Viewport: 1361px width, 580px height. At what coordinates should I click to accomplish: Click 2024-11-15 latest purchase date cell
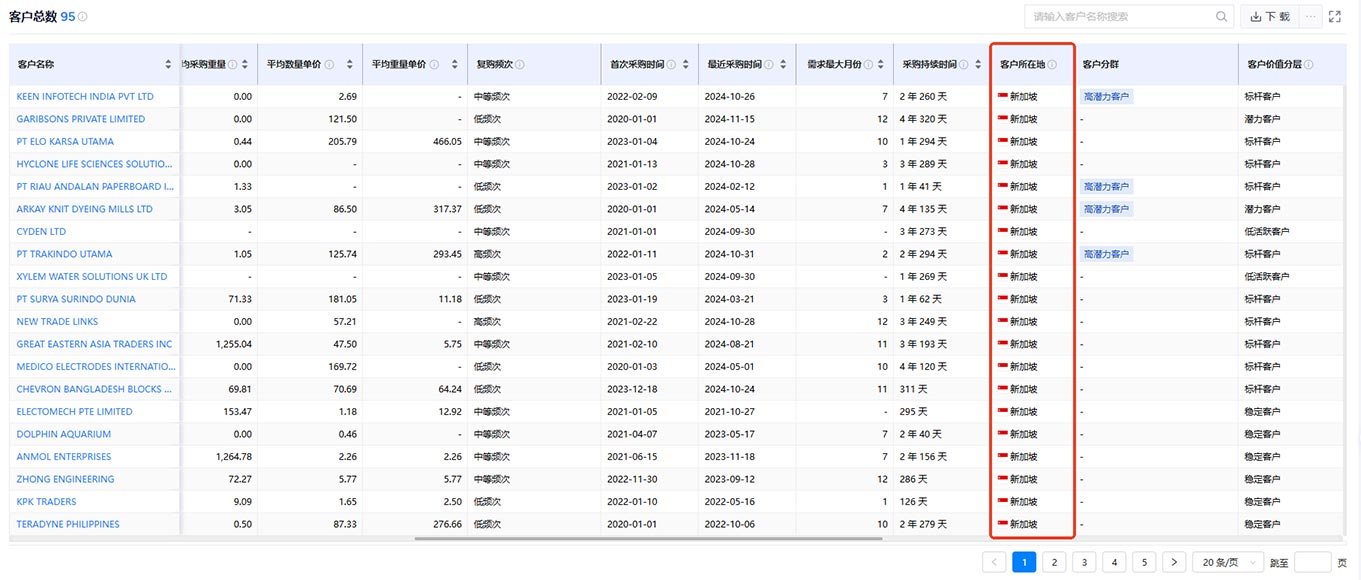tap(730, 119)
